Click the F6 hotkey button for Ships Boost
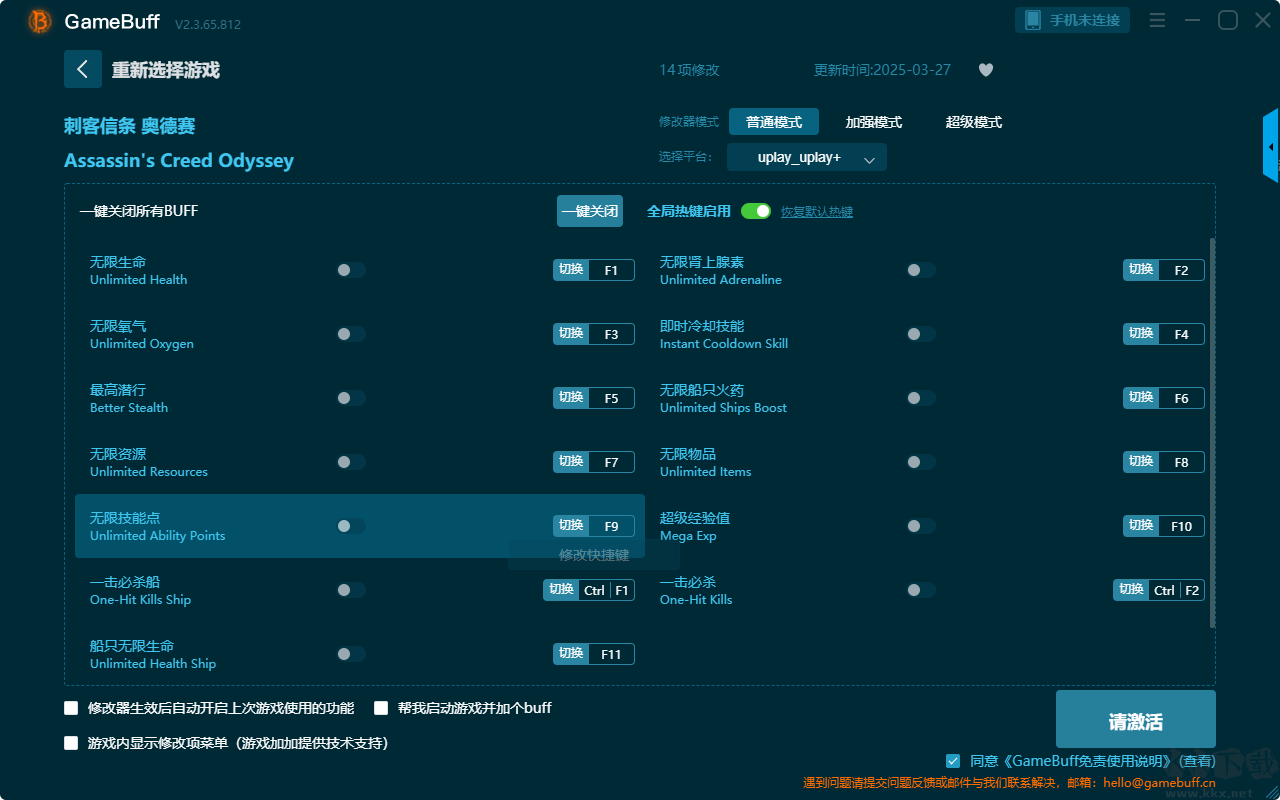Viewport: 1280px width, 800px height. (1164, 398)
